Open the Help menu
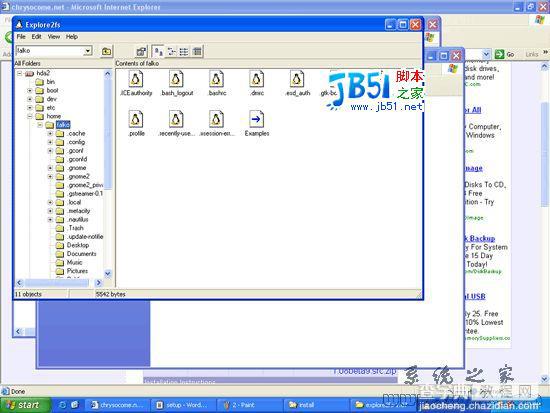 72,36
